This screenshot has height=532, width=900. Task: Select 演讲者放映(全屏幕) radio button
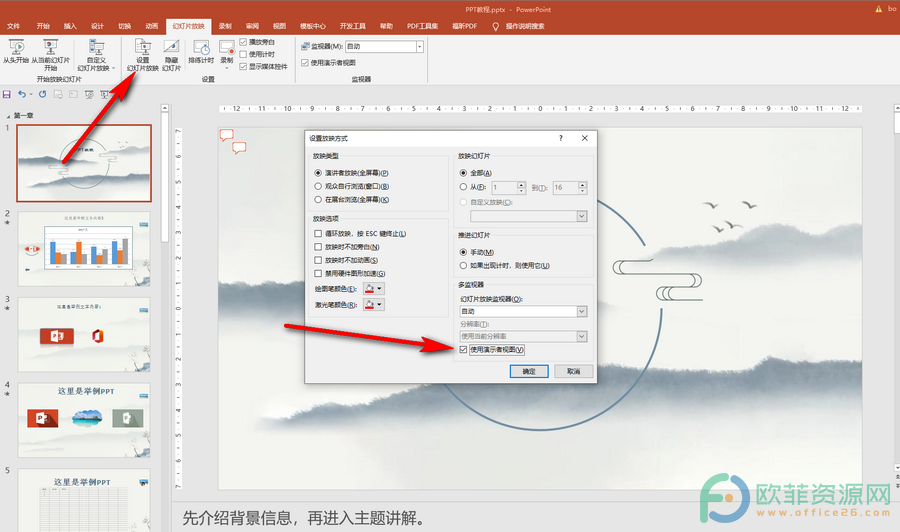pos(318,173)
